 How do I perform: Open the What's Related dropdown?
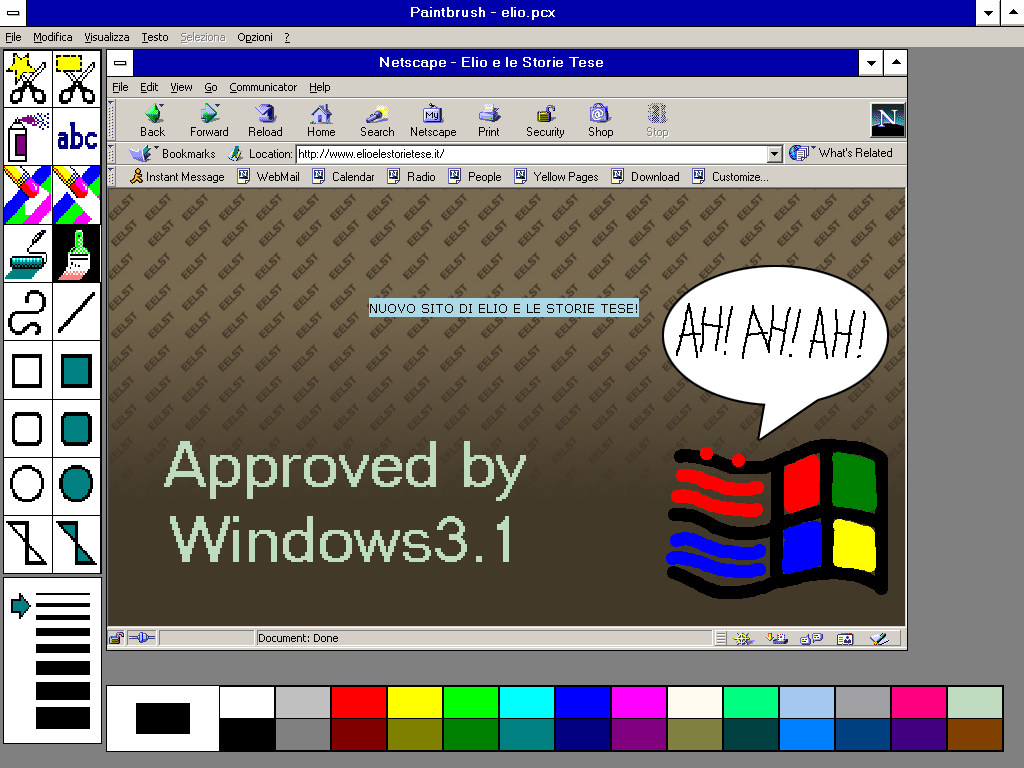click(x=840, y=153)
